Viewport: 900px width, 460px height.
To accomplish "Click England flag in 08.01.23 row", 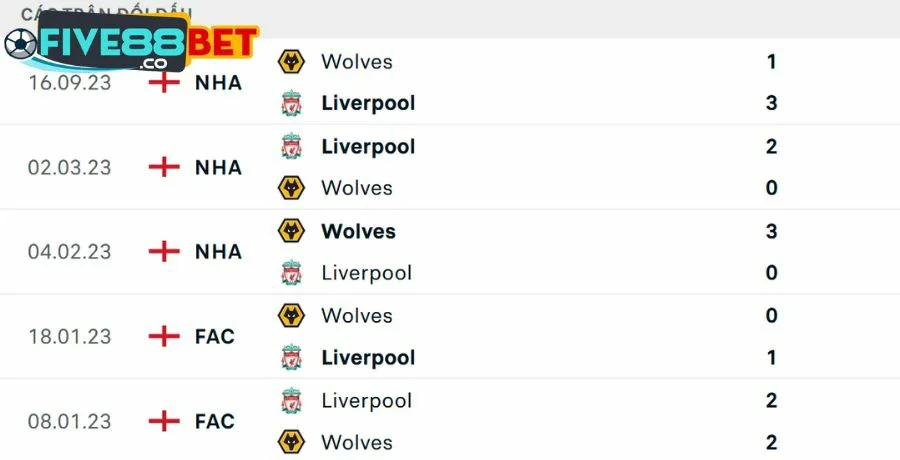I will point(163,421).
